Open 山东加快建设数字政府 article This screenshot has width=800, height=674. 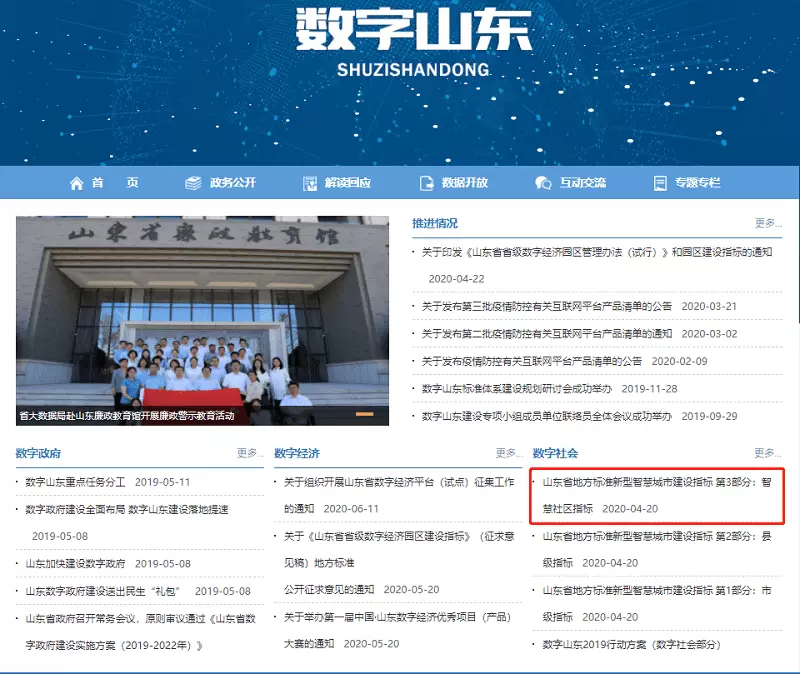(x=76, y=564)
